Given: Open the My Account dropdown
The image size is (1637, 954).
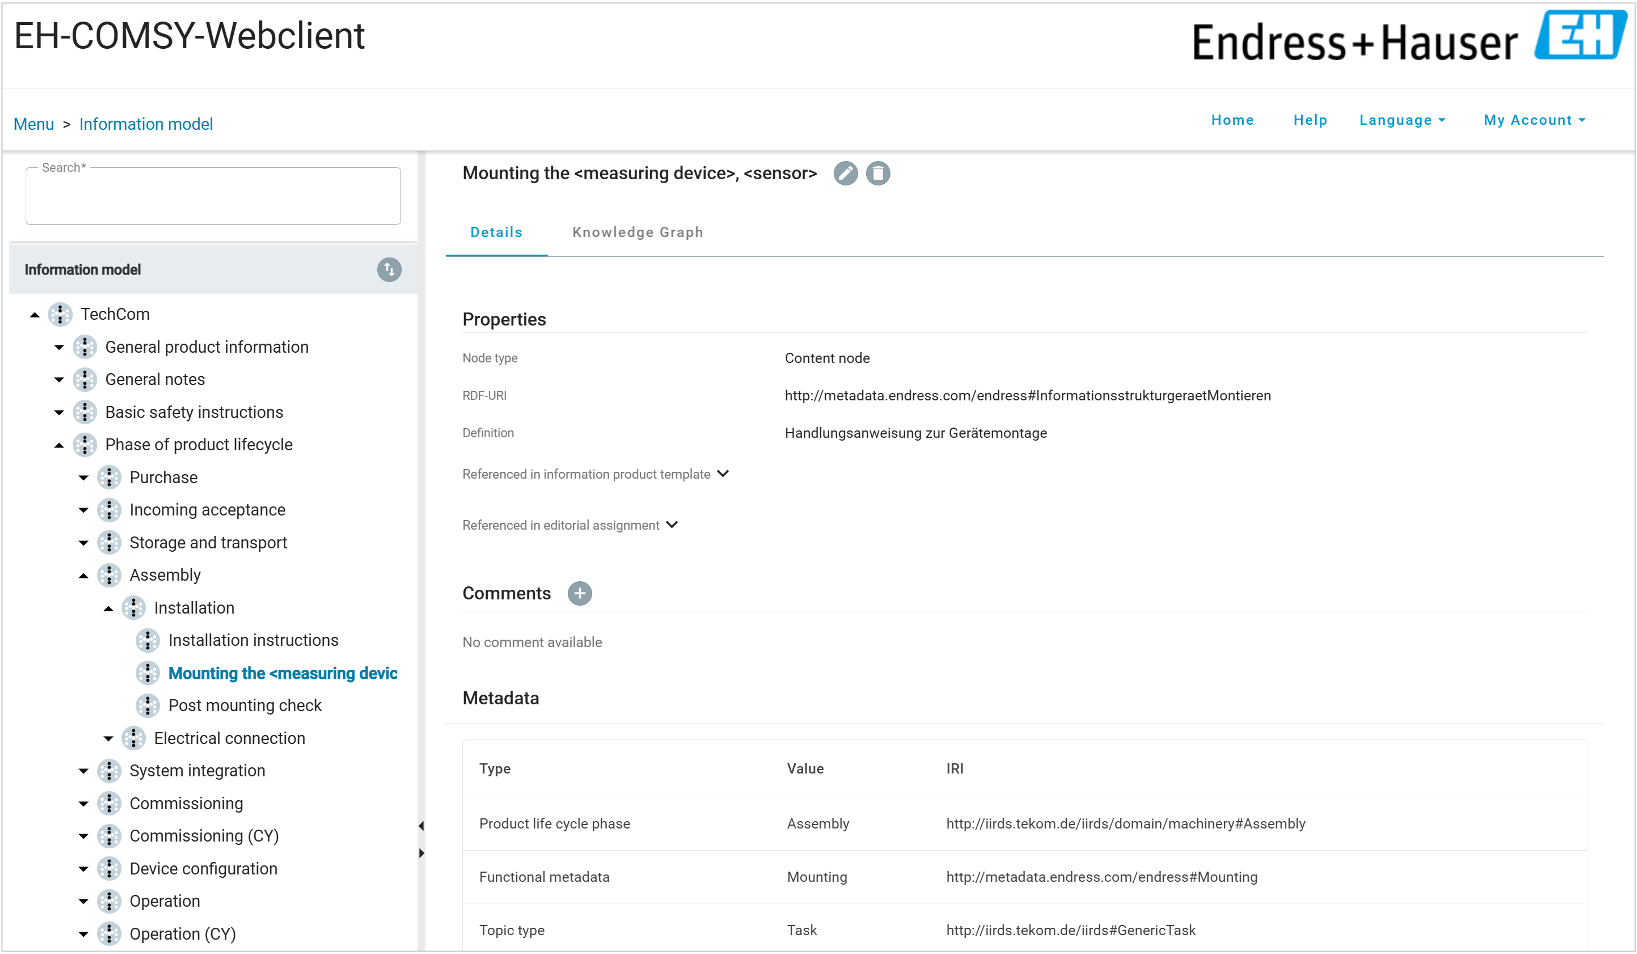Looking at the screenshot, I should 1534,120.
